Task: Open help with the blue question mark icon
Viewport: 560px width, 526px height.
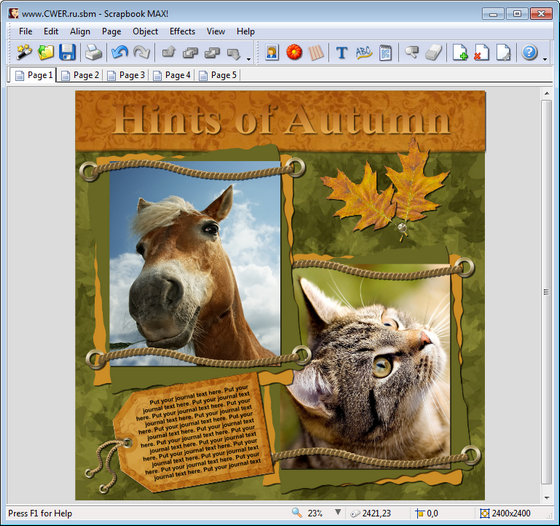Action: tap(529, 52)
